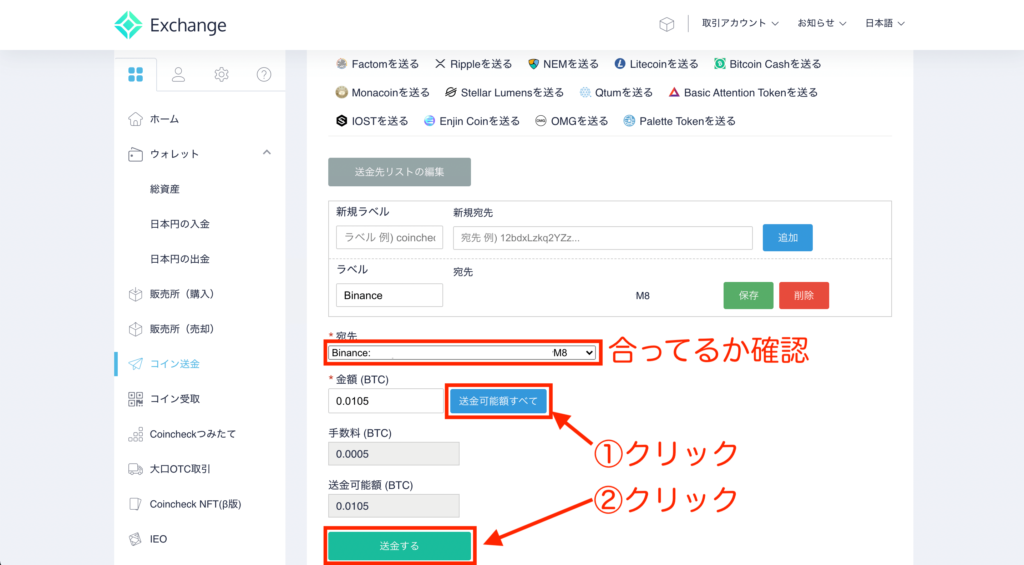This screenshot has width=1024, height=565.
Task: Click the box icon beside 販売所（購入）
Action: click(135, 294)
